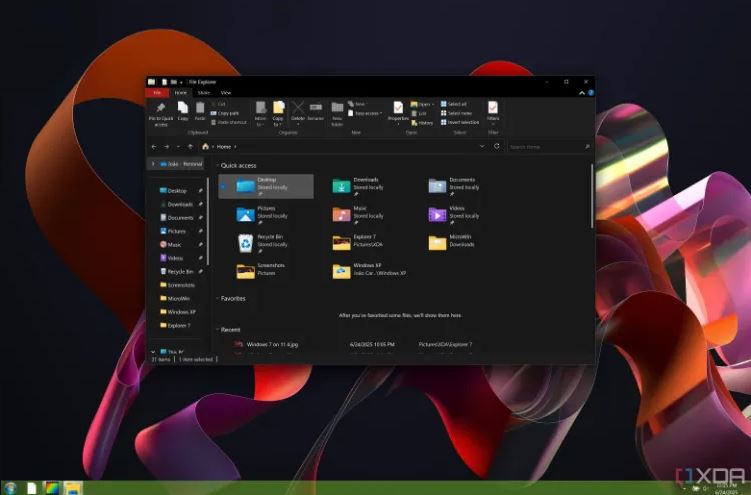Click Copy path in the Clipboard group
Image resolution: width=751 pixels, height=495 pixels.
225,113
